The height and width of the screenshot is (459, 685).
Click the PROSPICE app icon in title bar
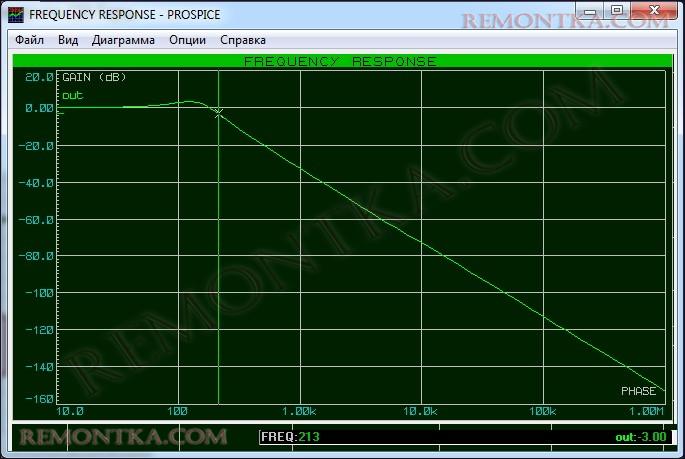(x=16, y=15)
